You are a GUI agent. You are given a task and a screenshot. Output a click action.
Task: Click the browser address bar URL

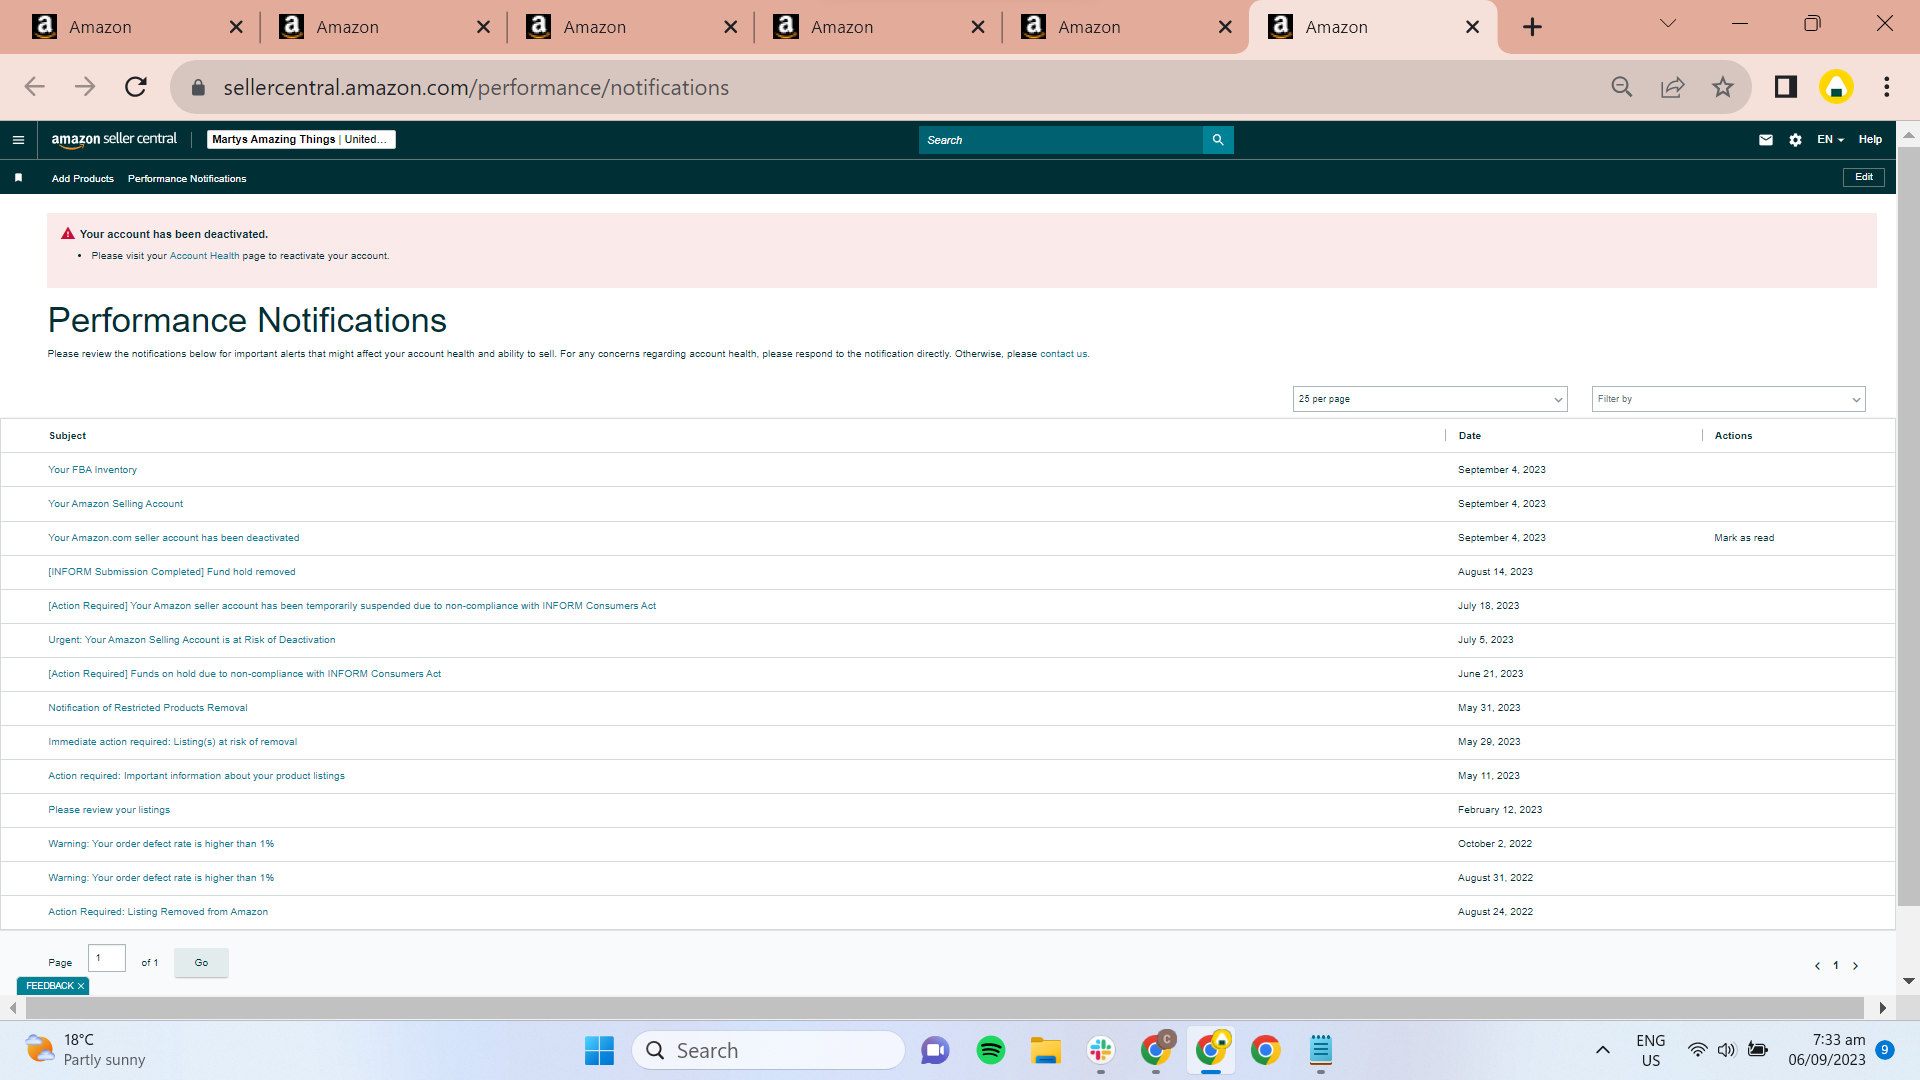476,87
